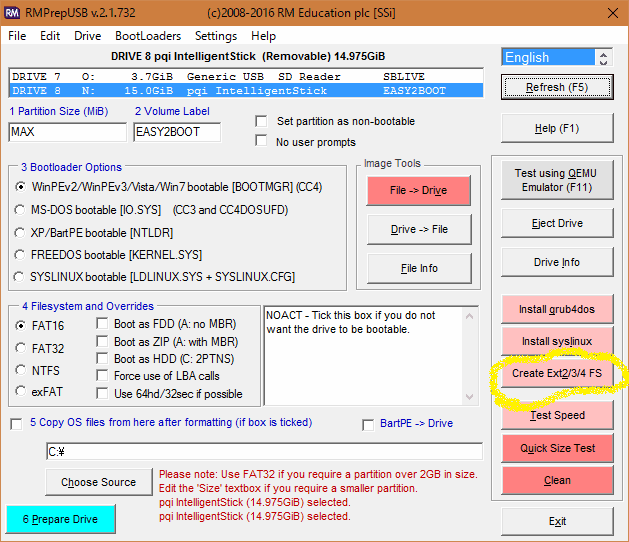Click File -> Drive image tool
This screenshot has height=542, width=629.
point(419,190)
